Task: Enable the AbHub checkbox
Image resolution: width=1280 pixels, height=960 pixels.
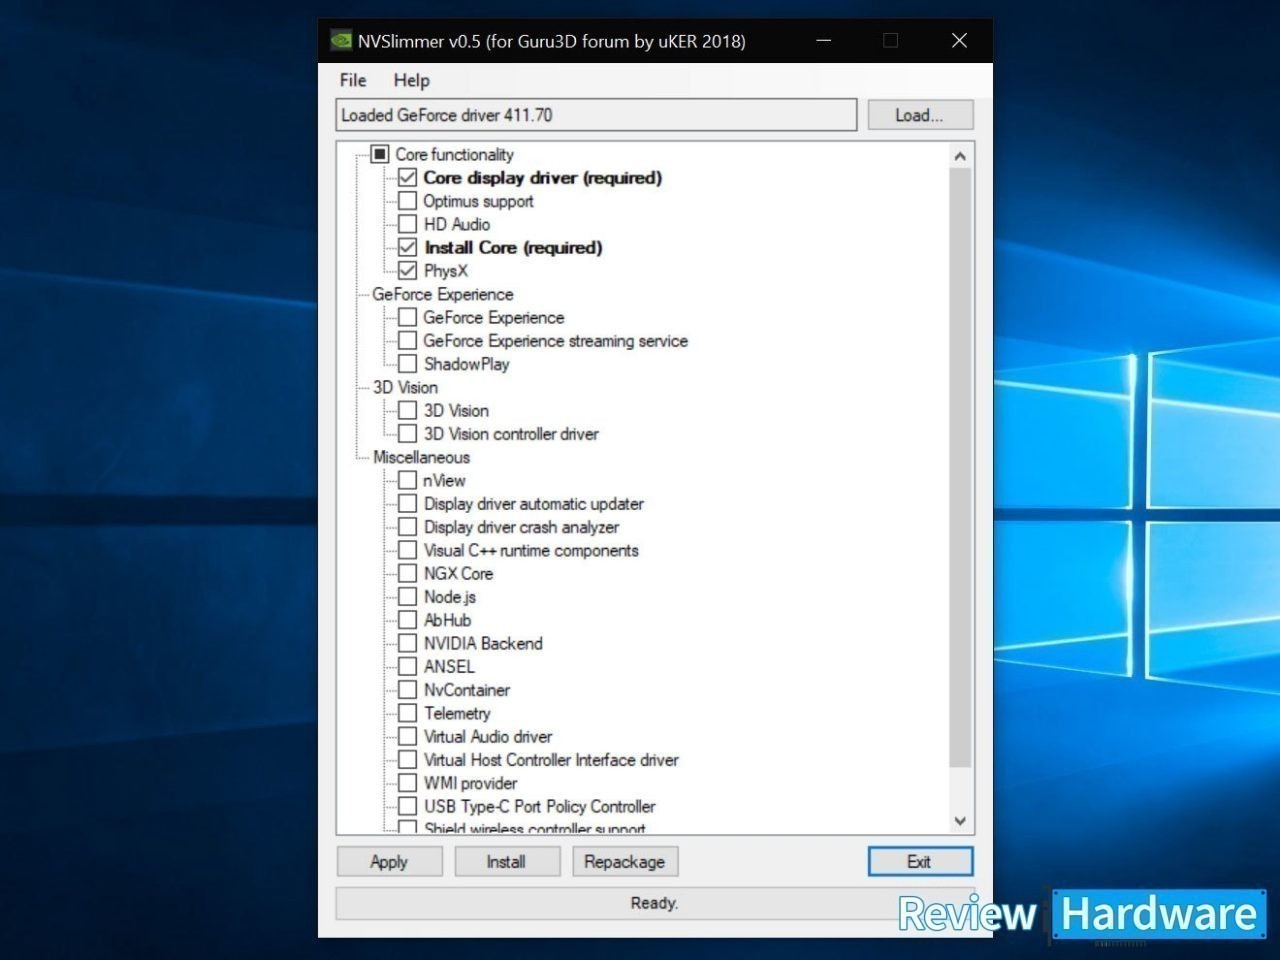Action: [x=407, y=620]
